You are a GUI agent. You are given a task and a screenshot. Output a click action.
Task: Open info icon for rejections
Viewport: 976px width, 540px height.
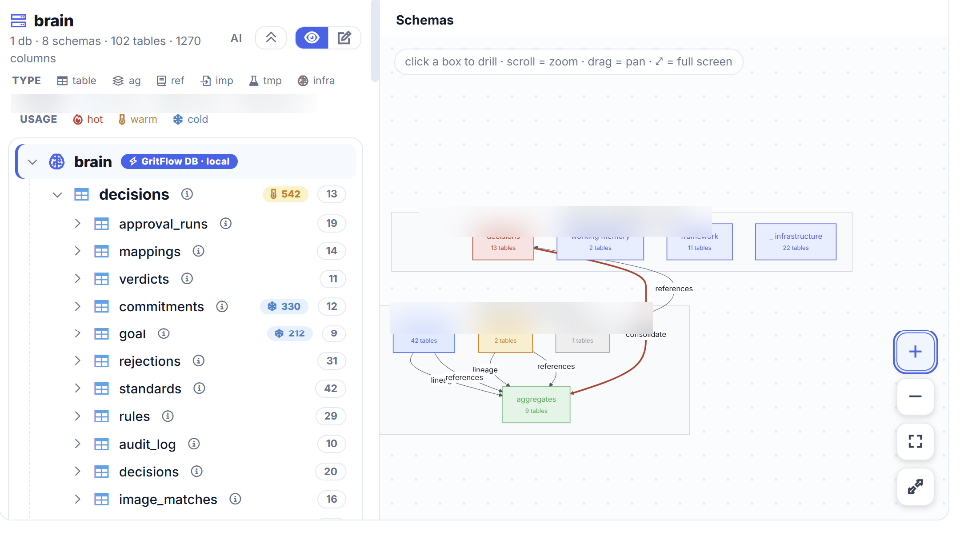199,361
